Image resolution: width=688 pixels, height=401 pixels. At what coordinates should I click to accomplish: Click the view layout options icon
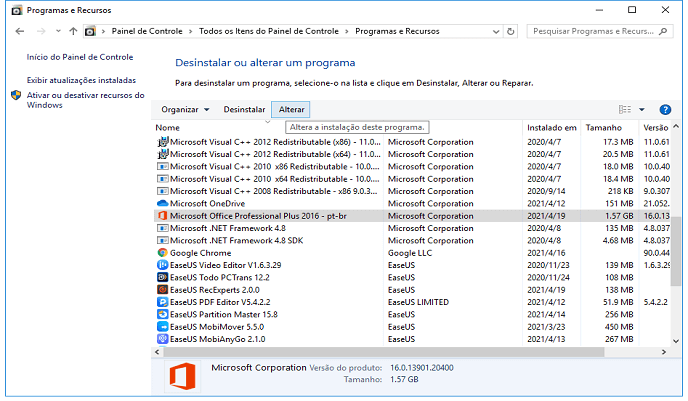625,109
